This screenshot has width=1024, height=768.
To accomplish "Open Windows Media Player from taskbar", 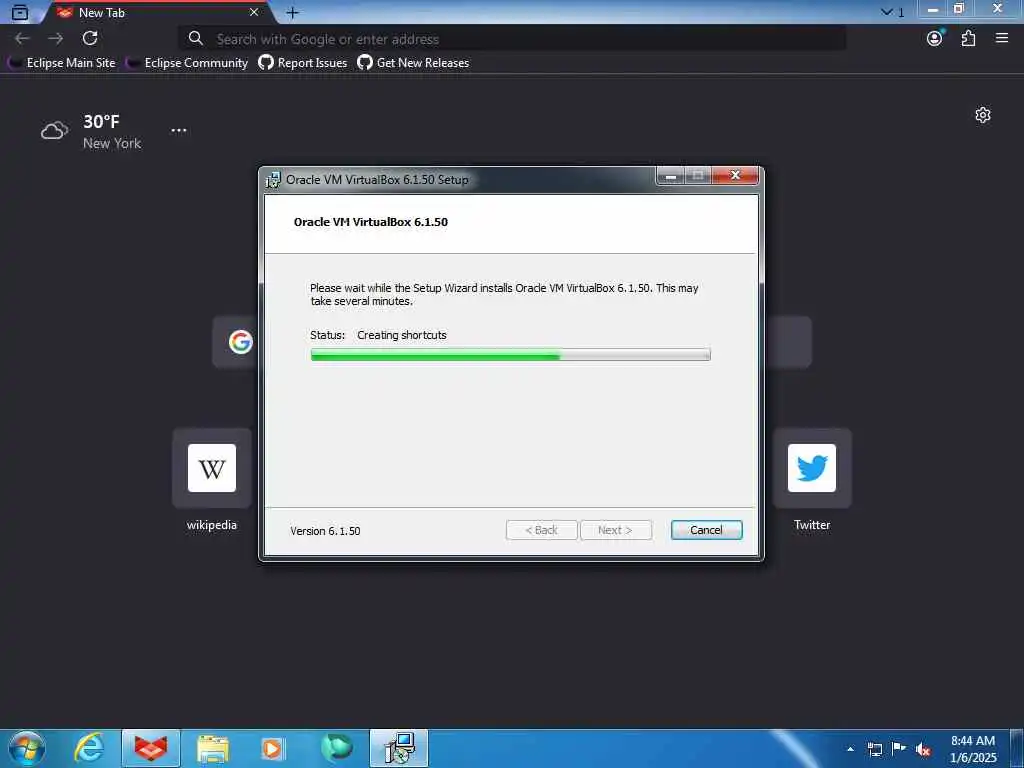I will pos(272,748).
